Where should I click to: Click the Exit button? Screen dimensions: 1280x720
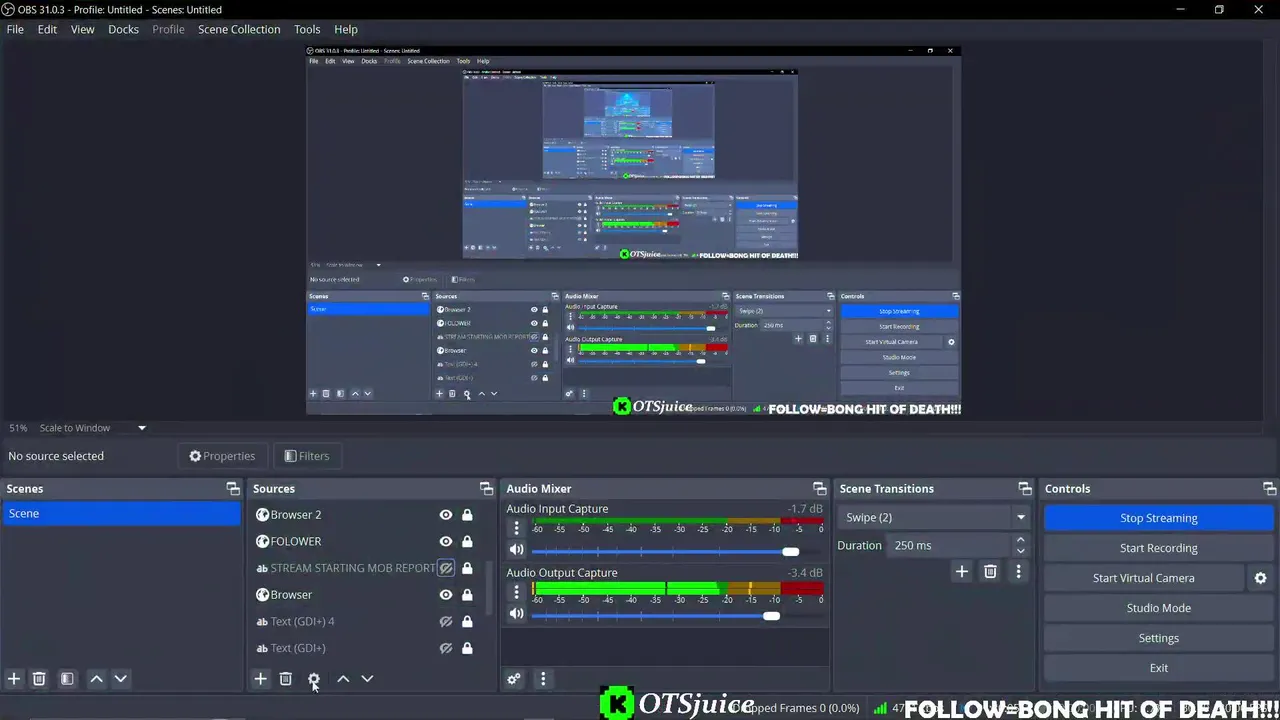[x=1158, y=668]
